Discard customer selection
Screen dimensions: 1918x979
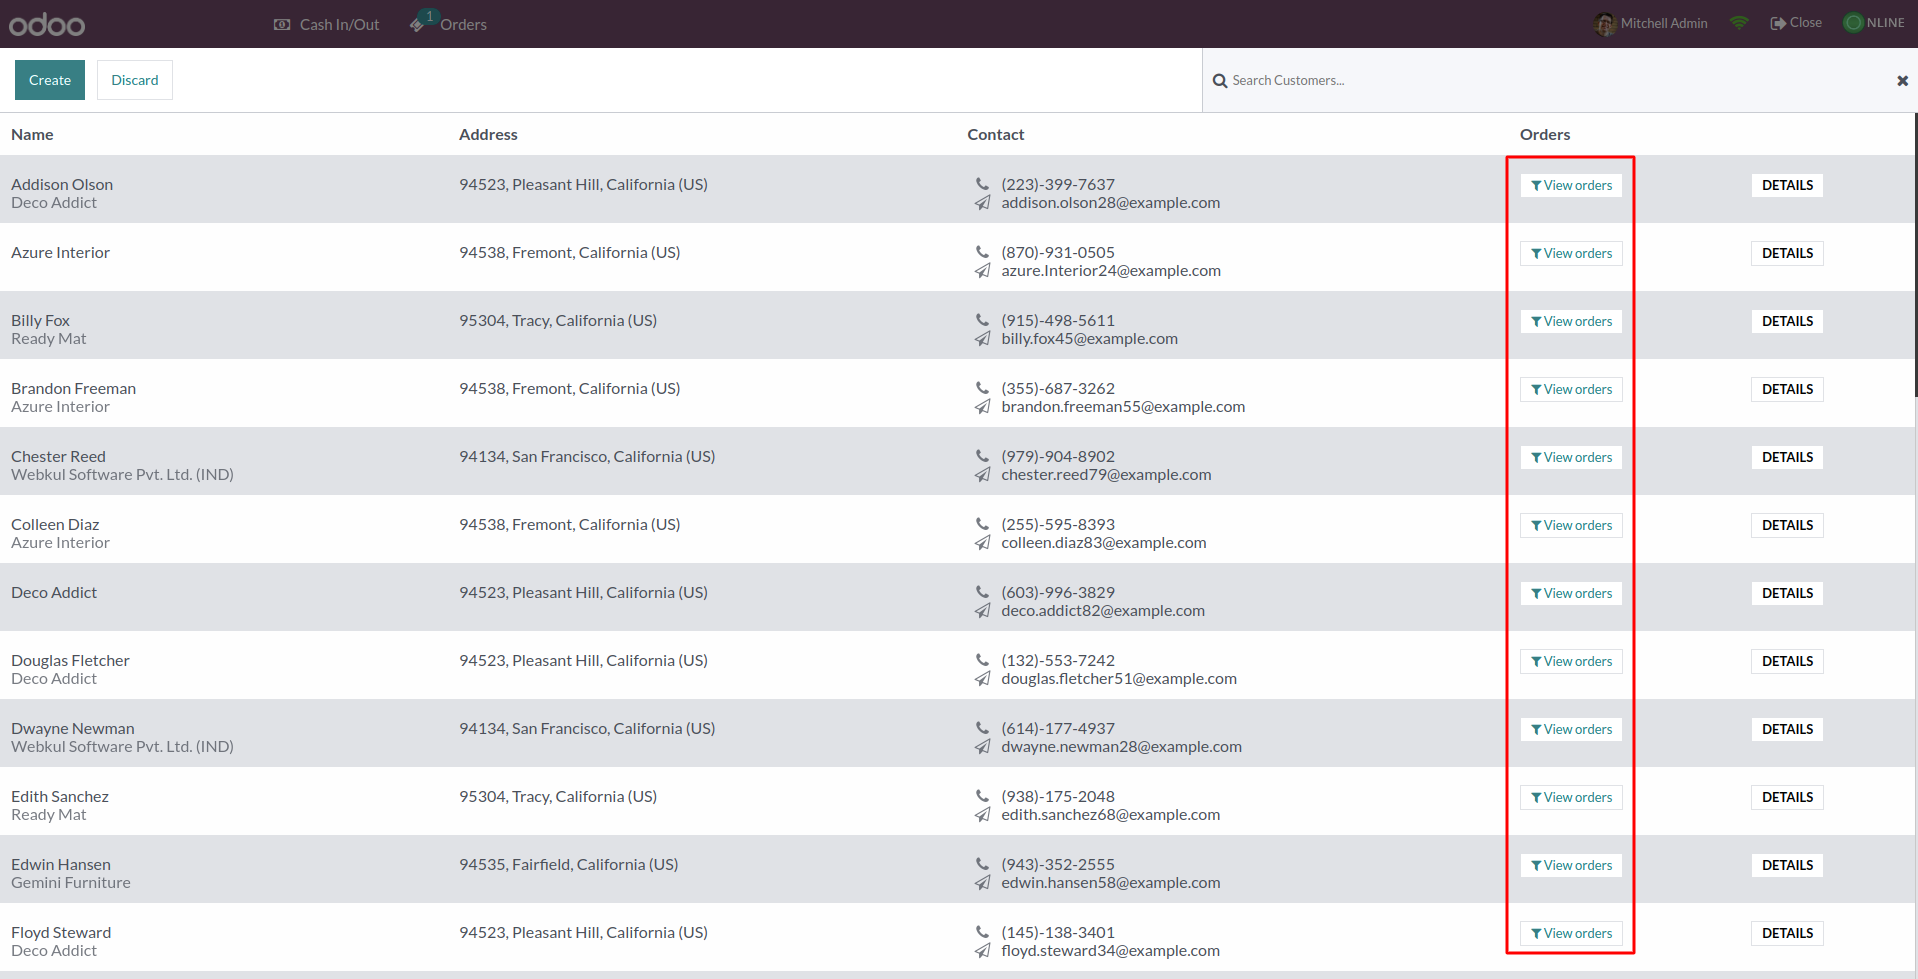click(x=135, y=80)
